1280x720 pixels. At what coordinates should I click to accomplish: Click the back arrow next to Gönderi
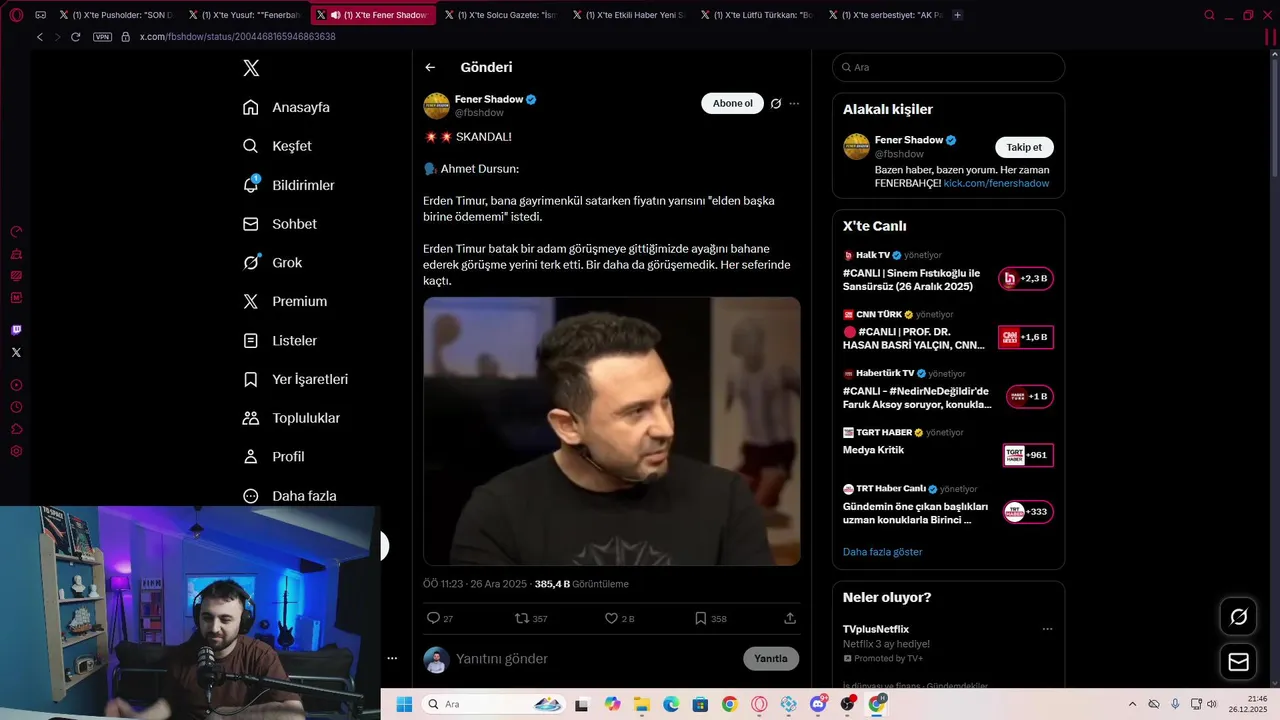click(430, 67)
